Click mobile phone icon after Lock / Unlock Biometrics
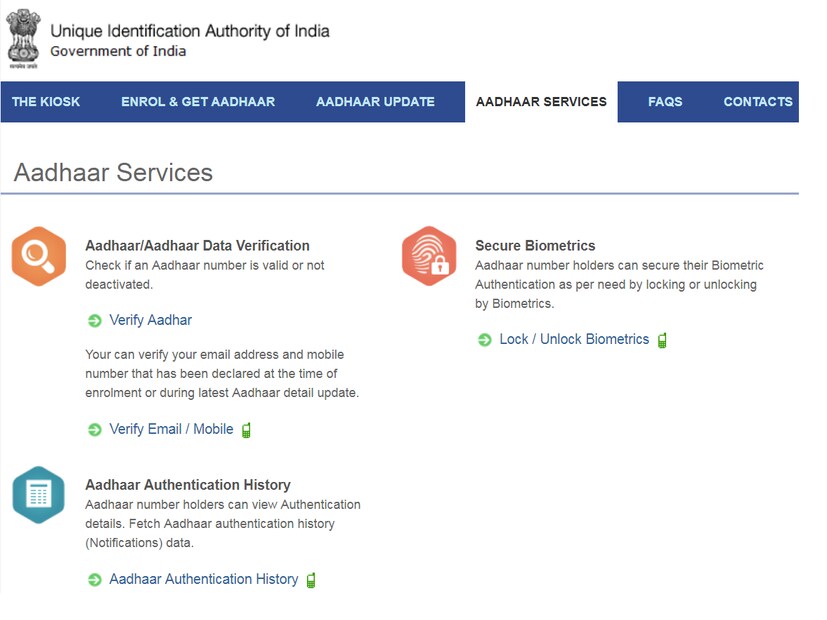The height and width of the screenshot is (620, 827). pyautogui.click(x=662, y=340)
